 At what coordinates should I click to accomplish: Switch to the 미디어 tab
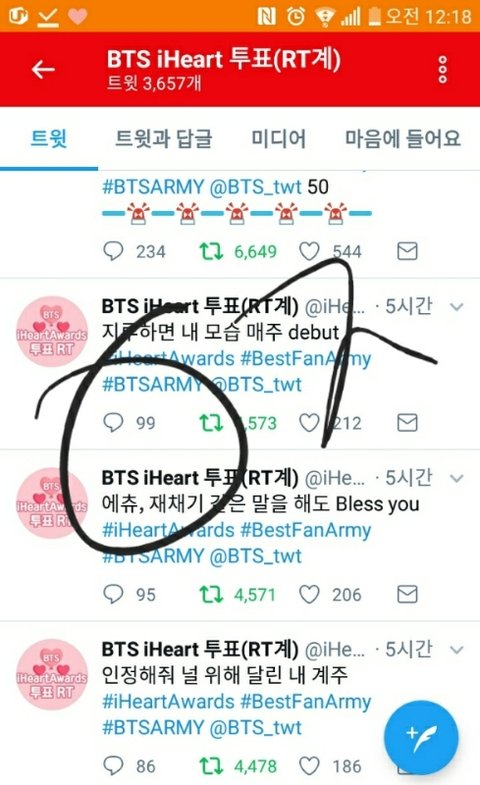278,138
